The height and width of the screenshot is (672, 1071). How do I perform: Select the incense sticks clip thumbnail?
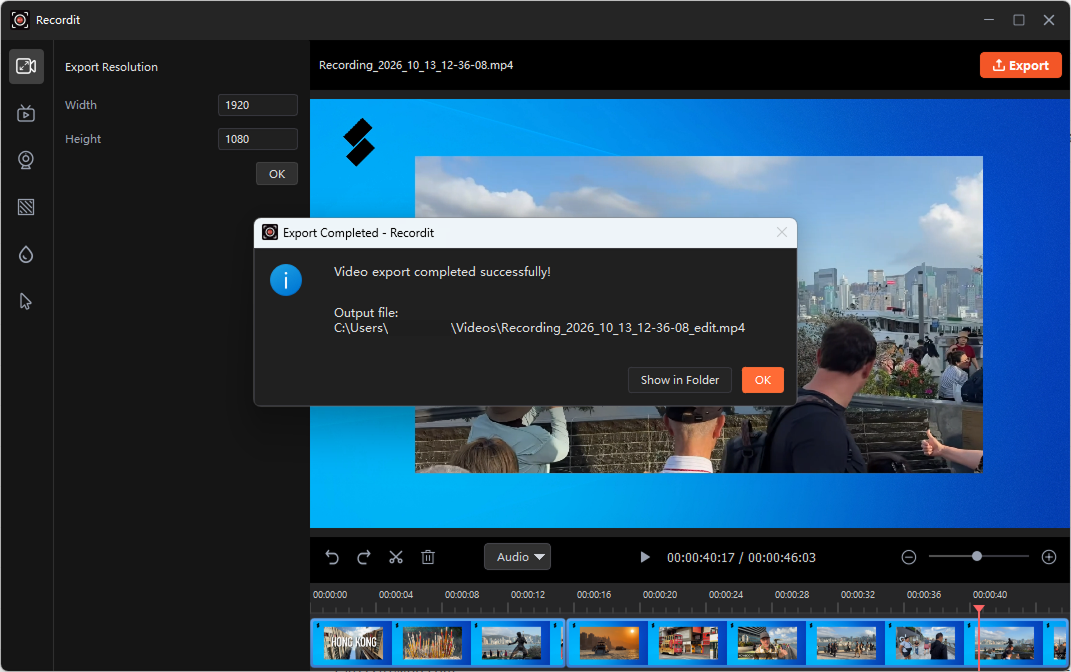[x=432, y=643]
